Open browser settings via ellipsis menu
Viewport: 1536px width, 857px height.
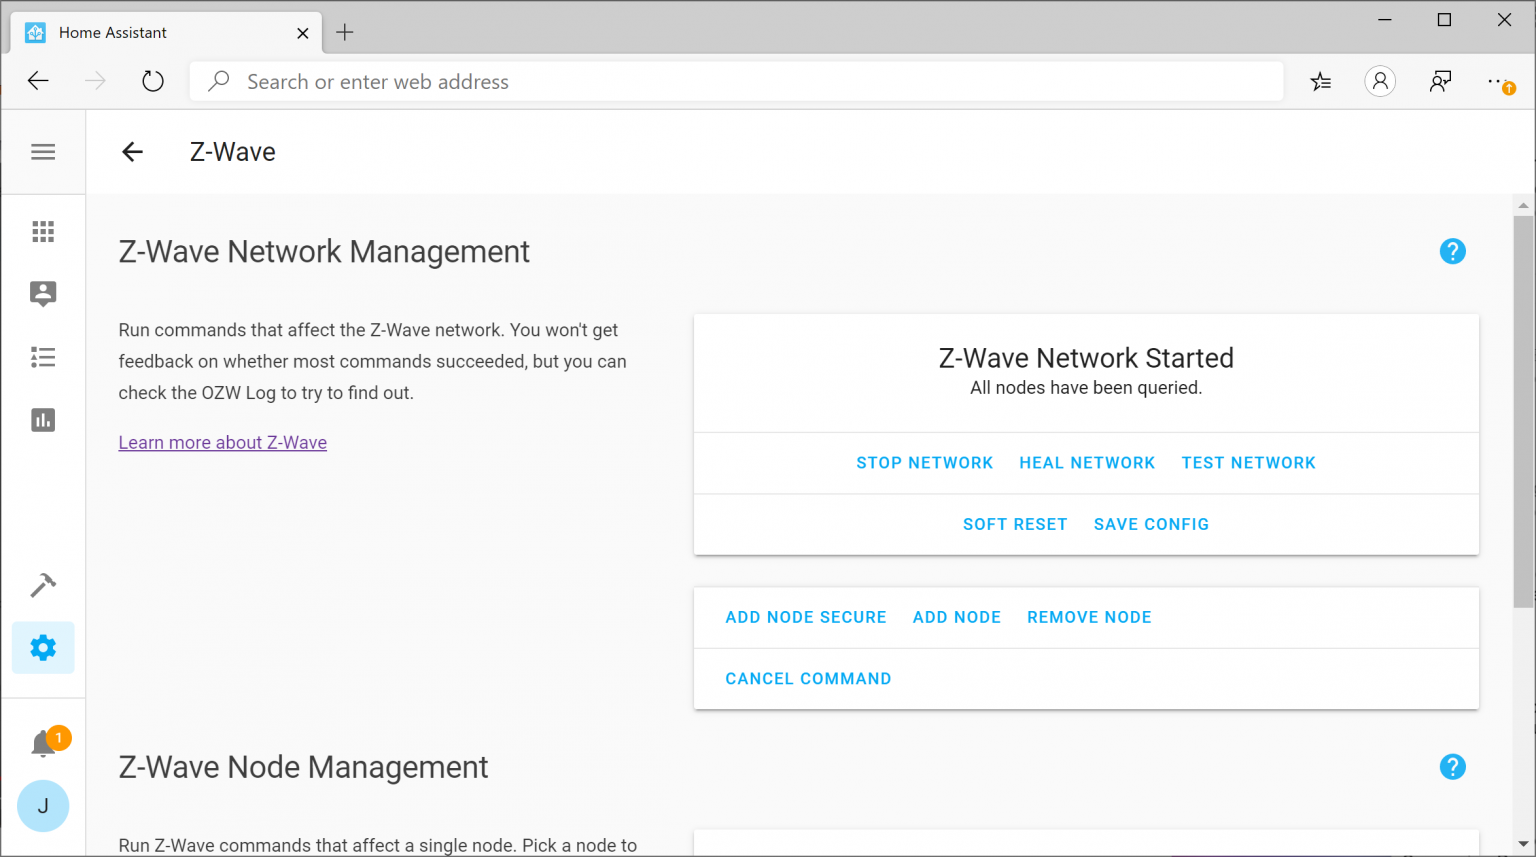pos(1497,81)
